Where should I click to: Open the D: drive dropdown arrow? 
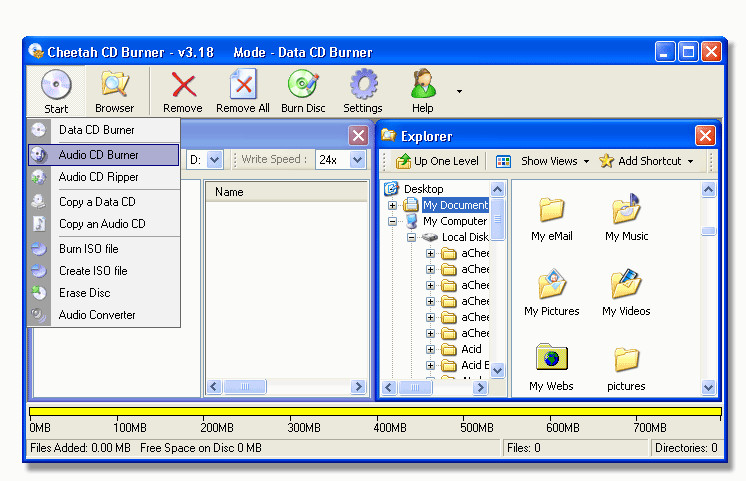[x=215, y=160]
